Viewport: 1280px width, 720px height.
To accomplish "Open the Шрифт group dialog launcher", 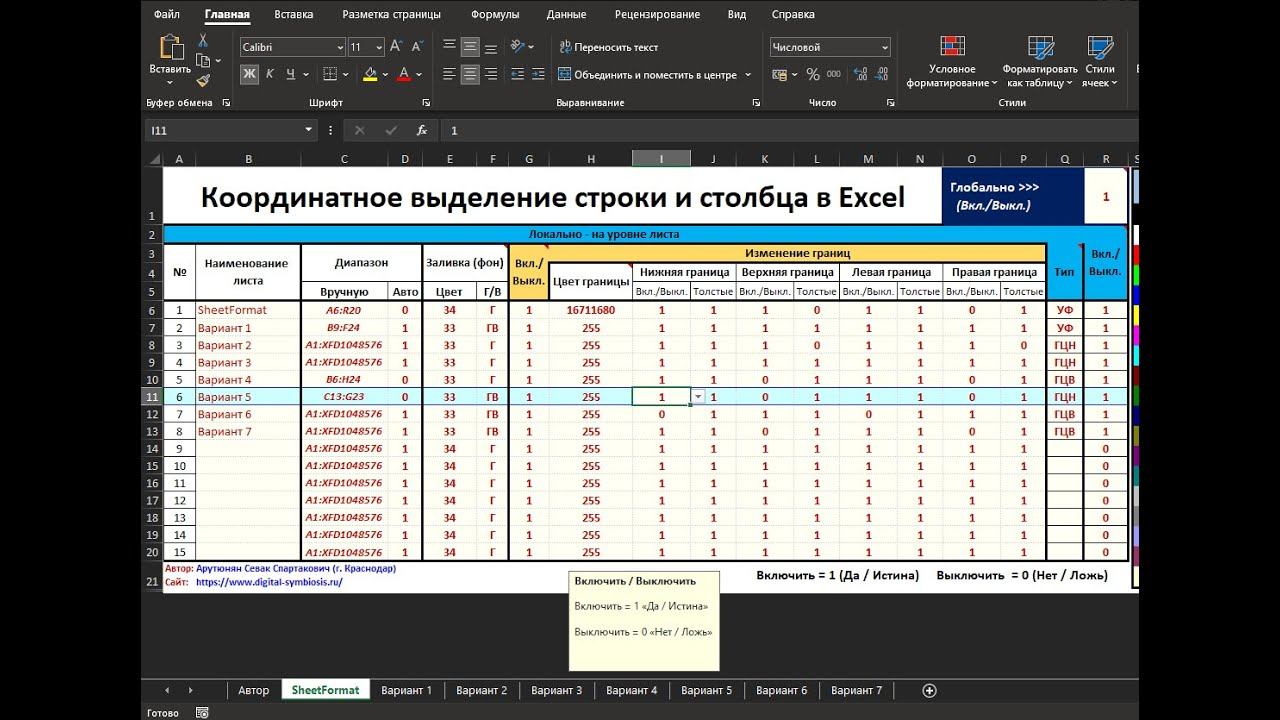I will [x=427, y=103].
